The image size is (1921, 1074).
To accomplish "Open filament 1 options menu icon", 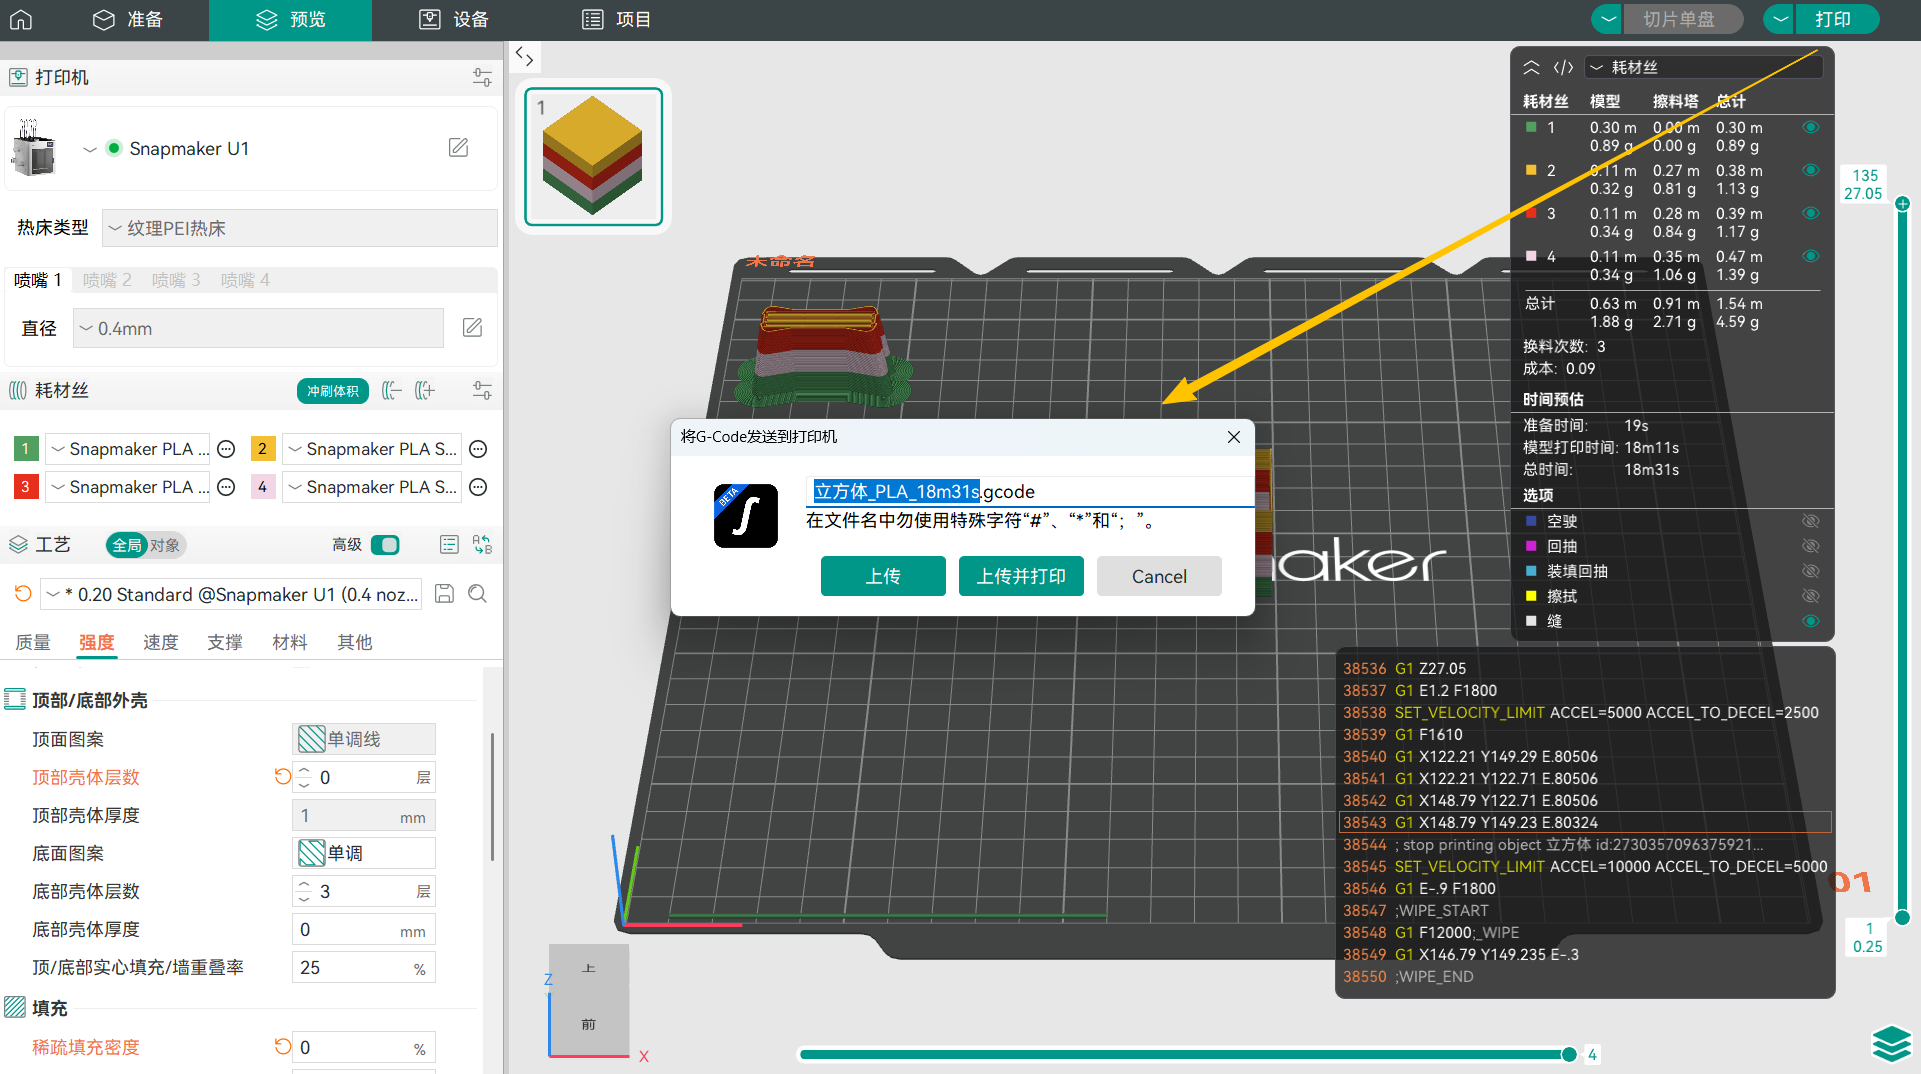I will tap(226, 449).
